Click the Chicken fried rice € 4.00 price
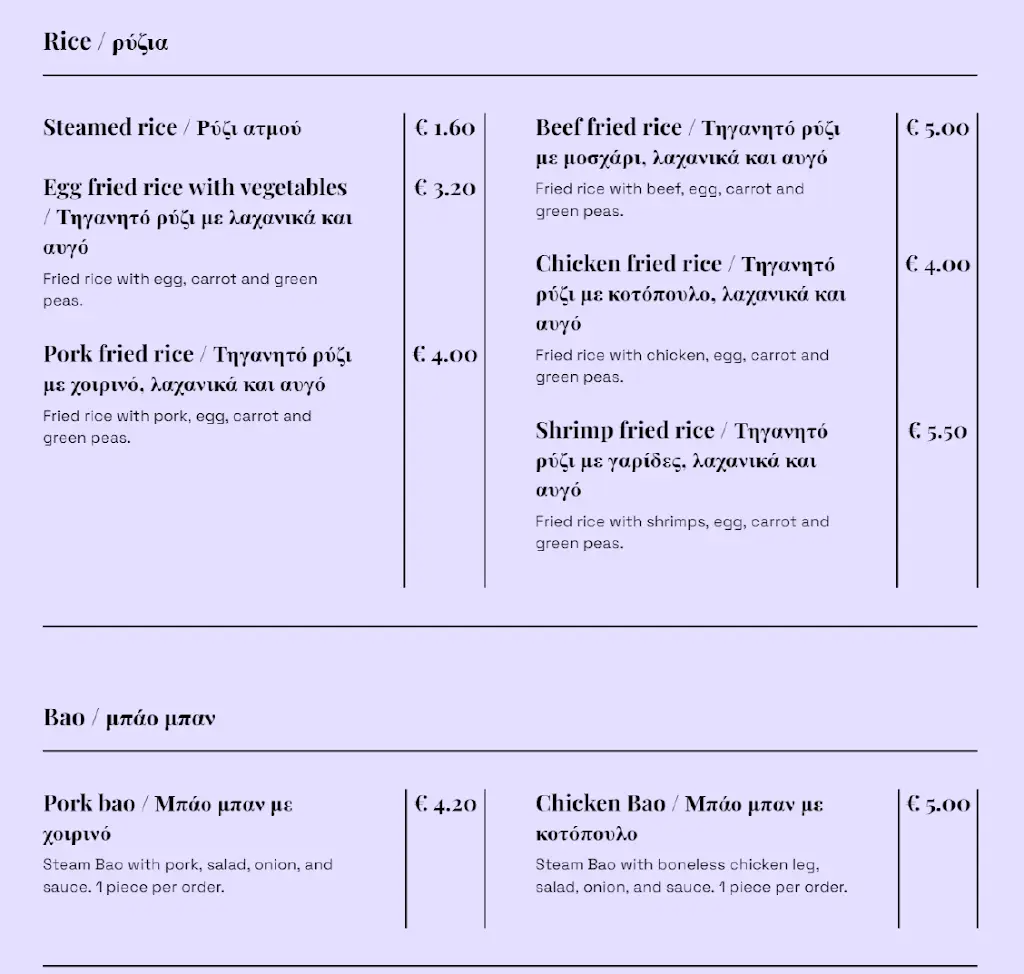Screen dimensions: 1024x974 [x=937, y=265]
